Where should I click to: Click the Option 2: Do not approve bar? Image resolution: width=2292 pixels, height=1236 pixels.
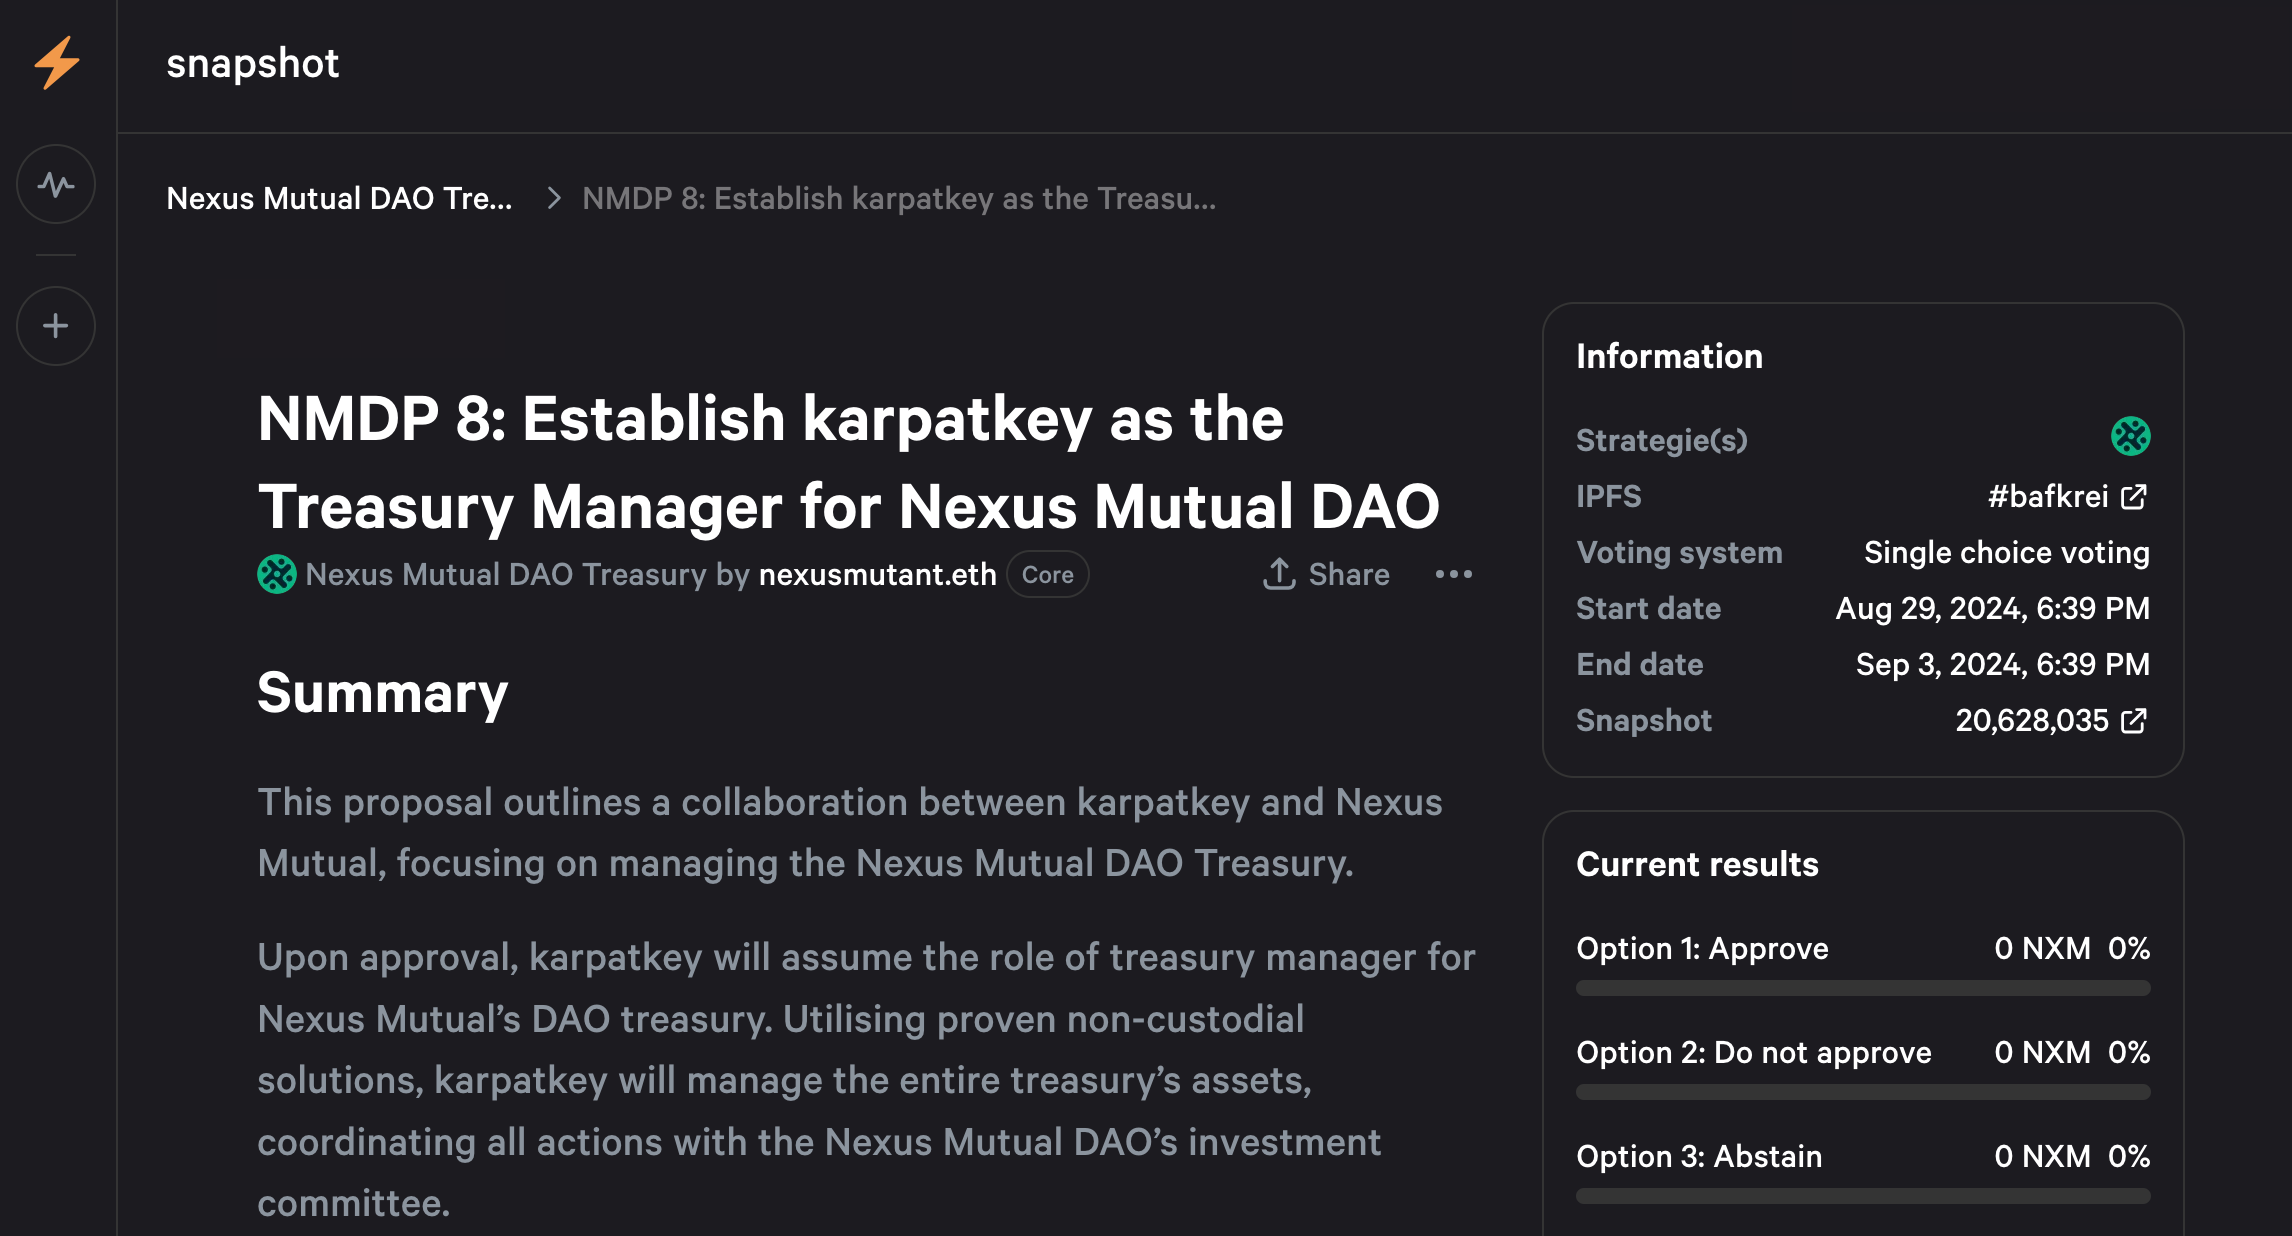click(1862, 1092)
